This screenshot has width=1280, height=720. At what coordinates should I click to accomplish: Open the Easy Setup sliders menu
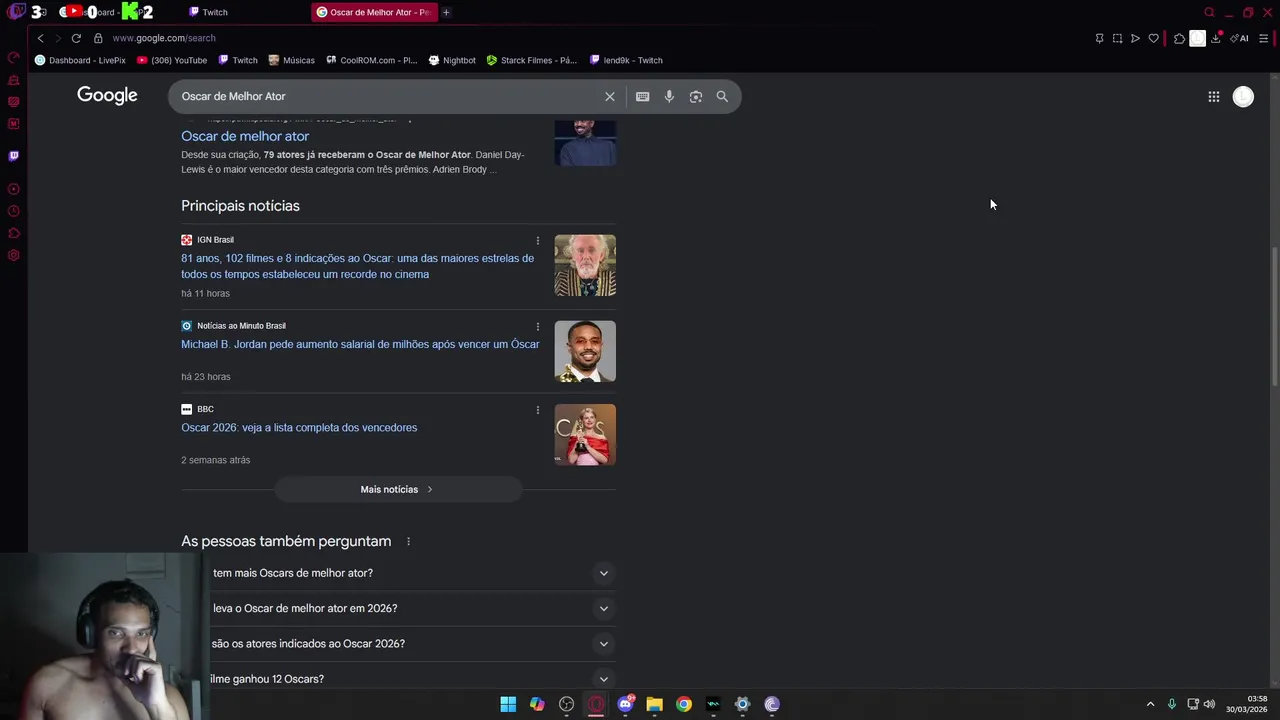[x=1264, y=39]
